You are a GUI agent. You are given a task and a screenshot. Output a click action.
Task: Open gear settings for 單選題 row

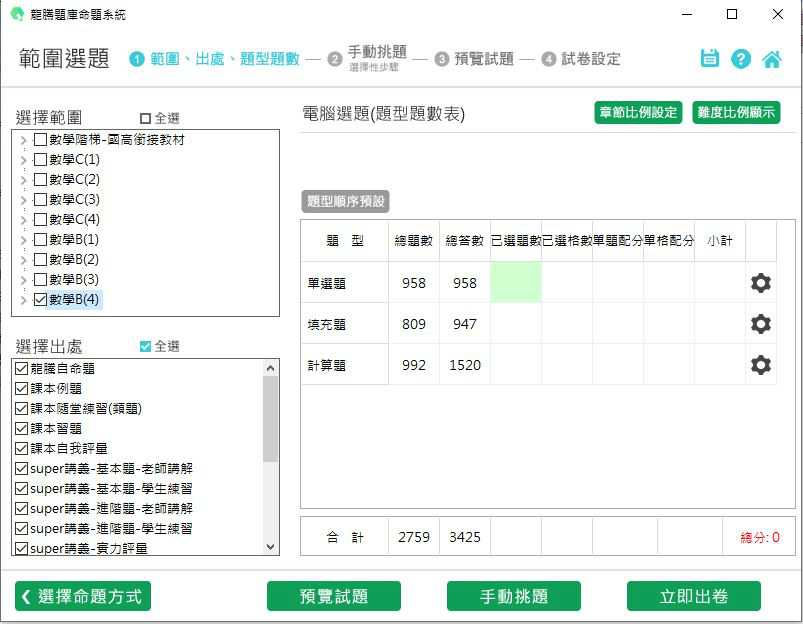pos(760,283)
